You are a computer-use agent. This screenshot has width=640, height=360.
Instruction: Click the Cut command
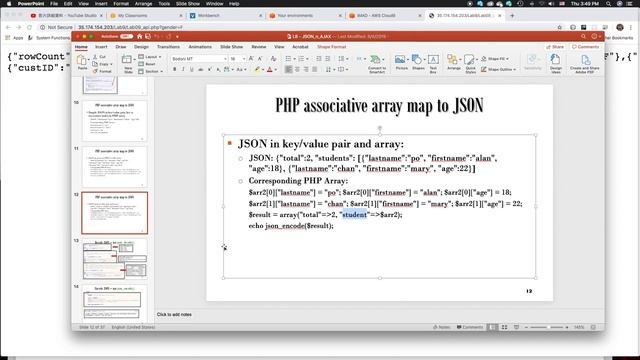coord(100,57)
